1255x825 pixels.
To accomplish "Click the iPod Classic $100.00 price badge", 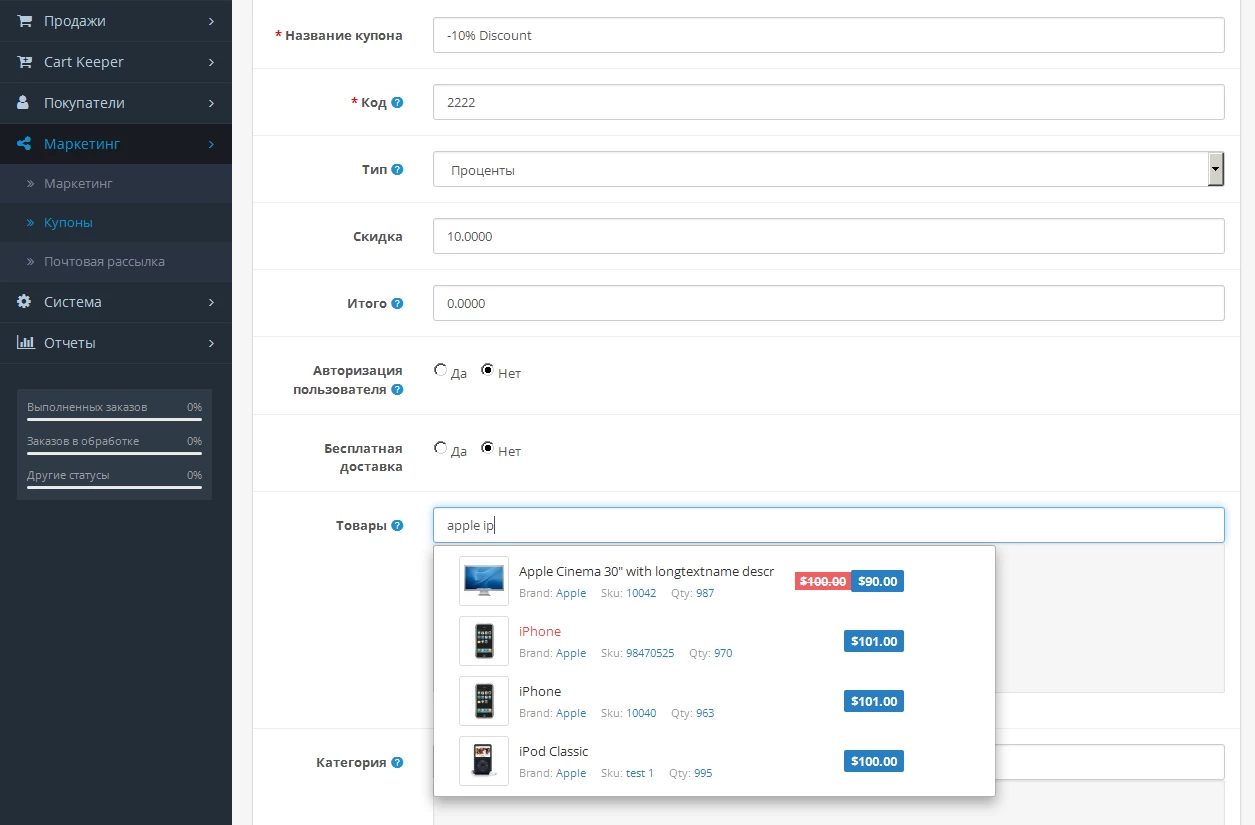I will point(874,761).
